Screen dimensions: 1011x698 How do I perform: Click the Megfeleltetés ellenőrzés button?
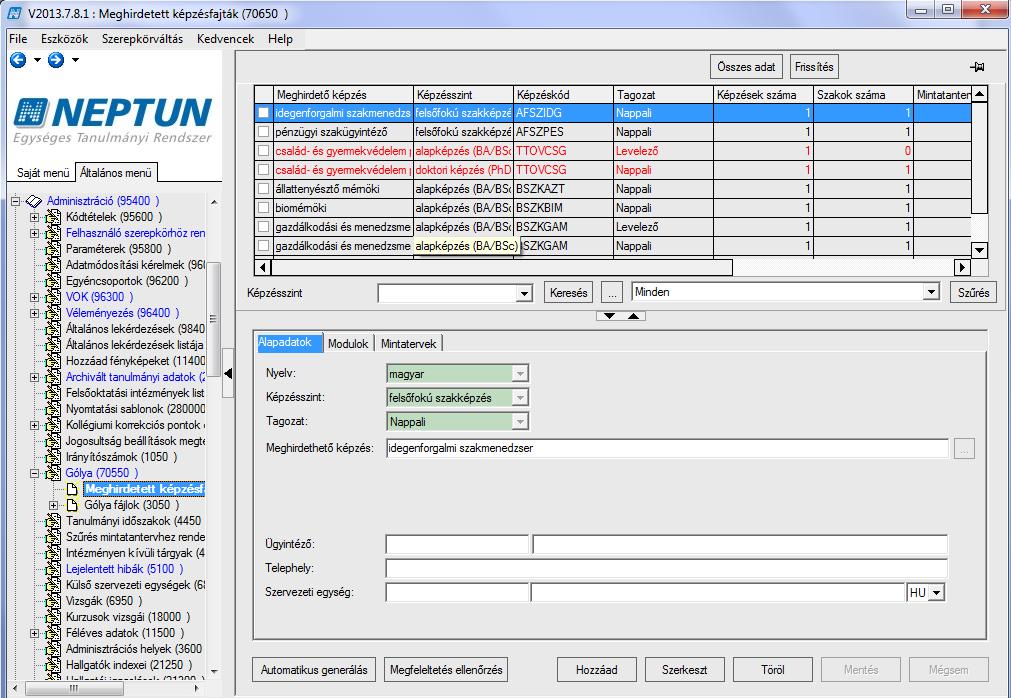[x=446, y=670]
